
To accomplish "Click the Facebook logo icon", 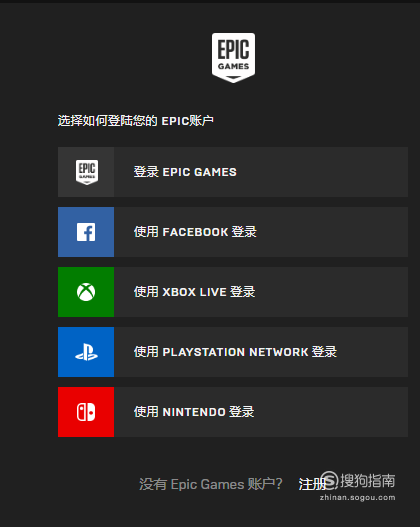I will coord(86,232).
